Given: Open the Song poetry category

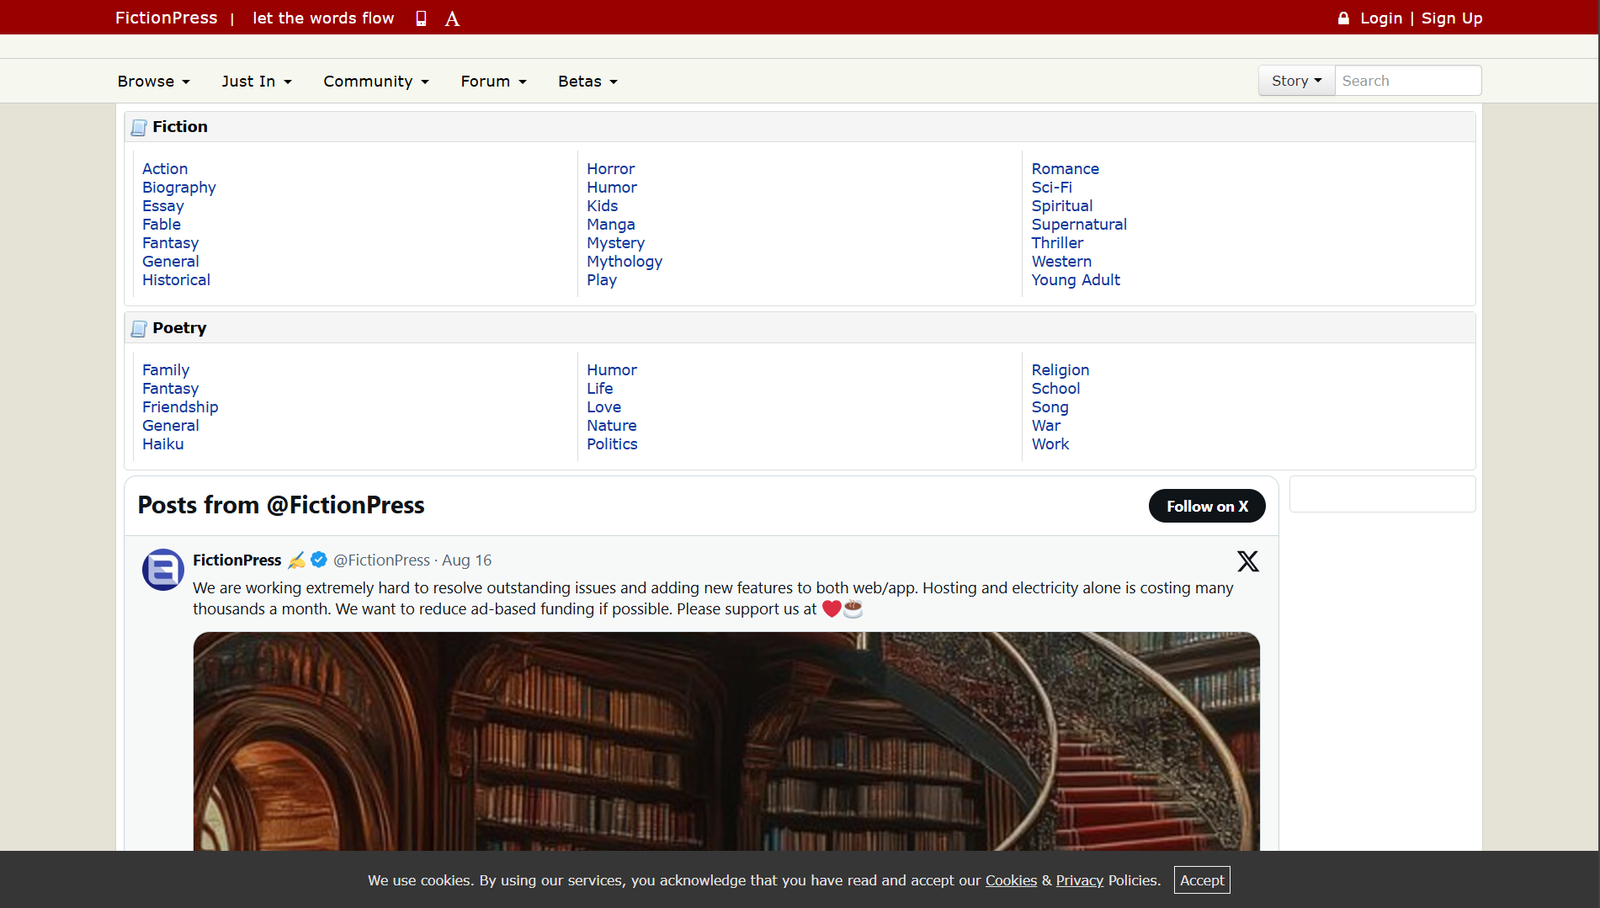Looking at the screenshot, I should pos(1050,407).
